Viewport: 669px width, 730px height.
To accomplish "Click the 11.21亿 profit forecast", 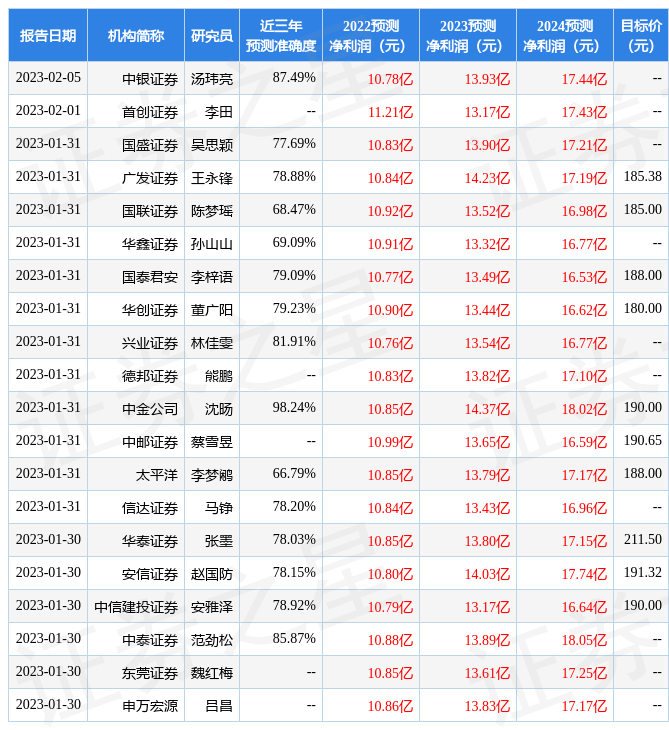I will pos(390,112).
